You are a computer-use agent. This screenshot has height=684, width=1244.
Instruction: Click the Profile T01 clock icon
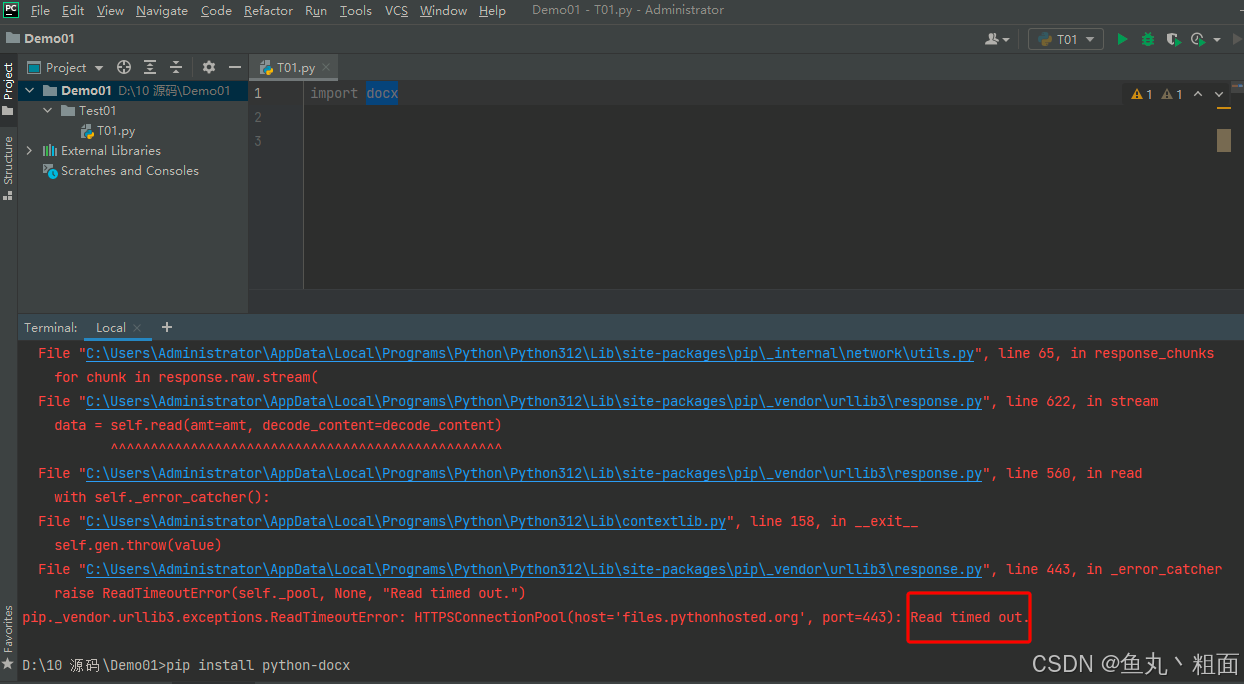point(1198,39)
